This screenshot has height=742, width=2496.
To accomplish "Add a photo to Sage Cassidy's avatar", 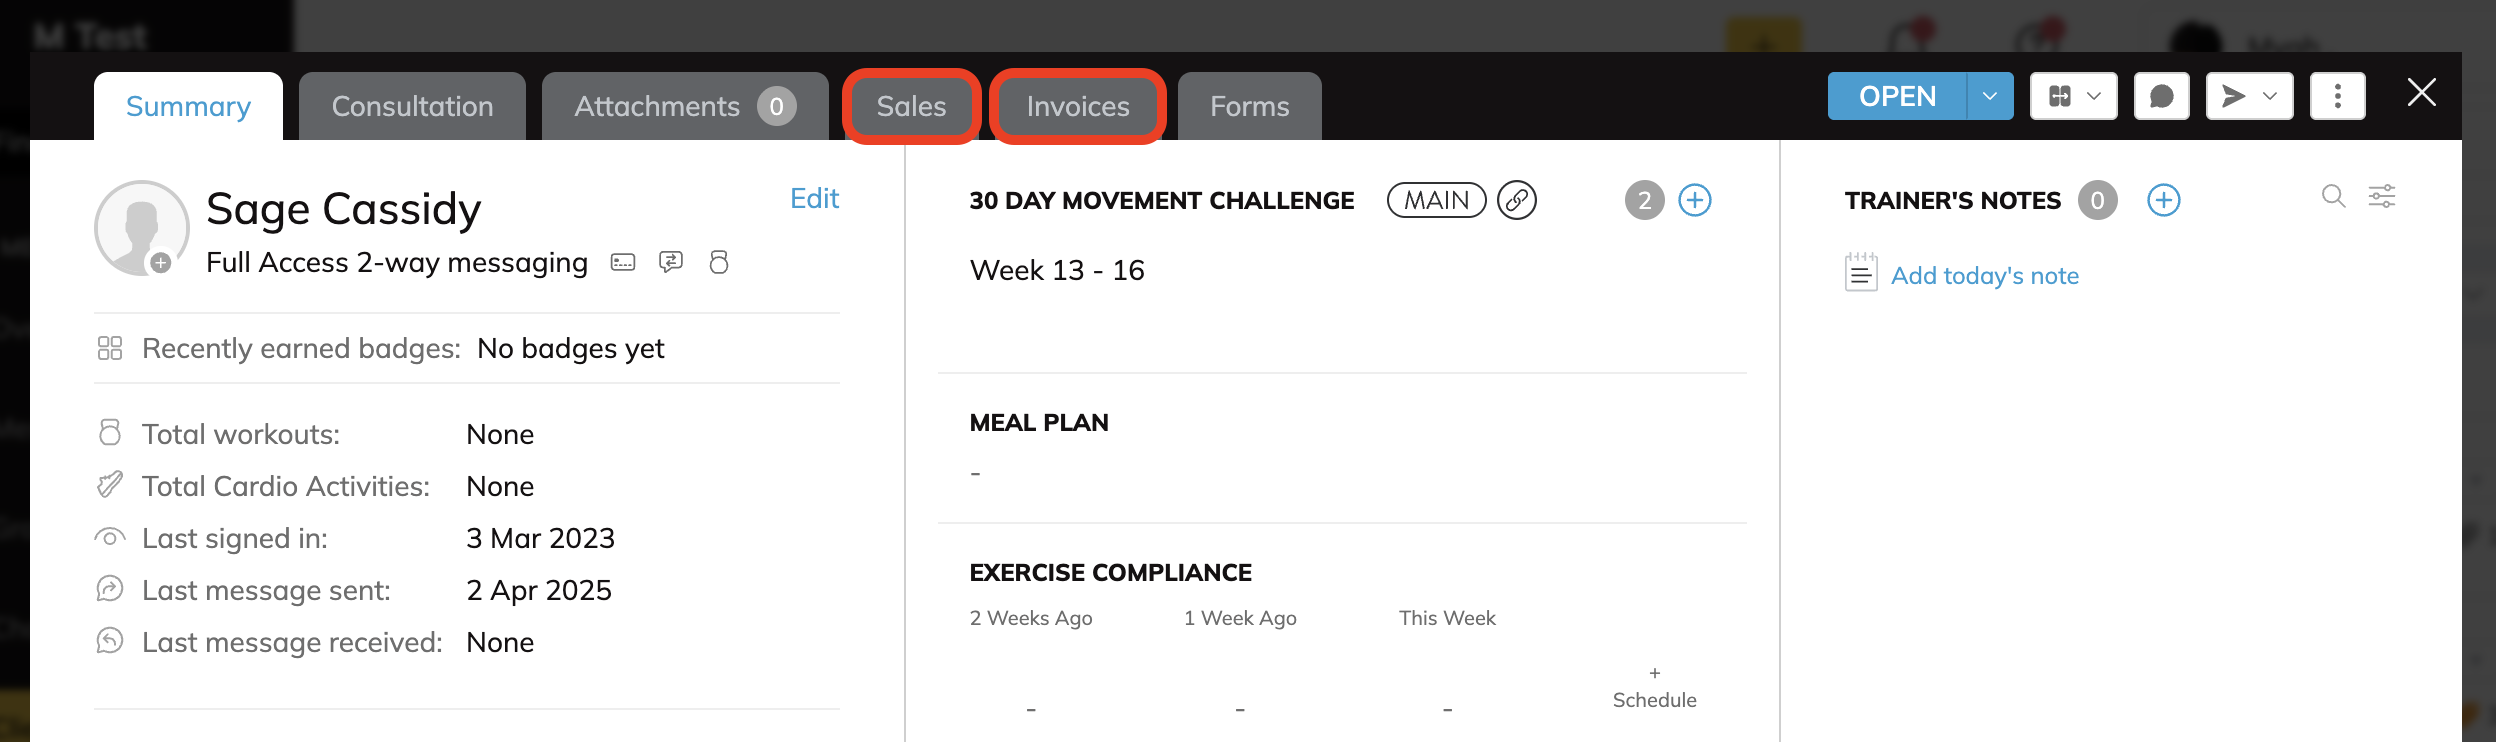I will pos(160,263).
